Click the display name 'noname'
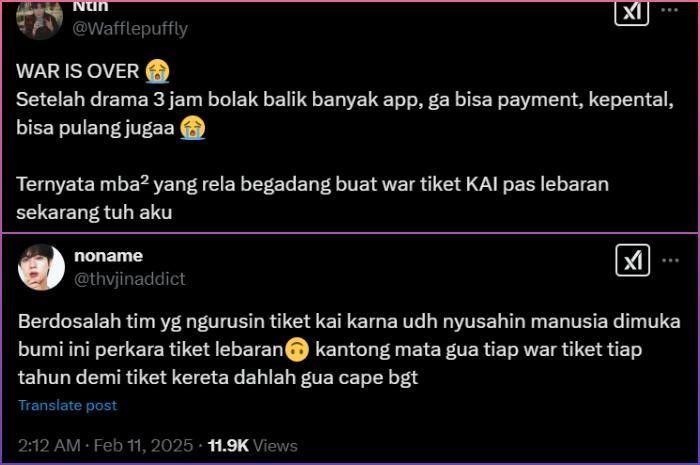700x465 pixels. pyautogui.click(x=108, y=256)
